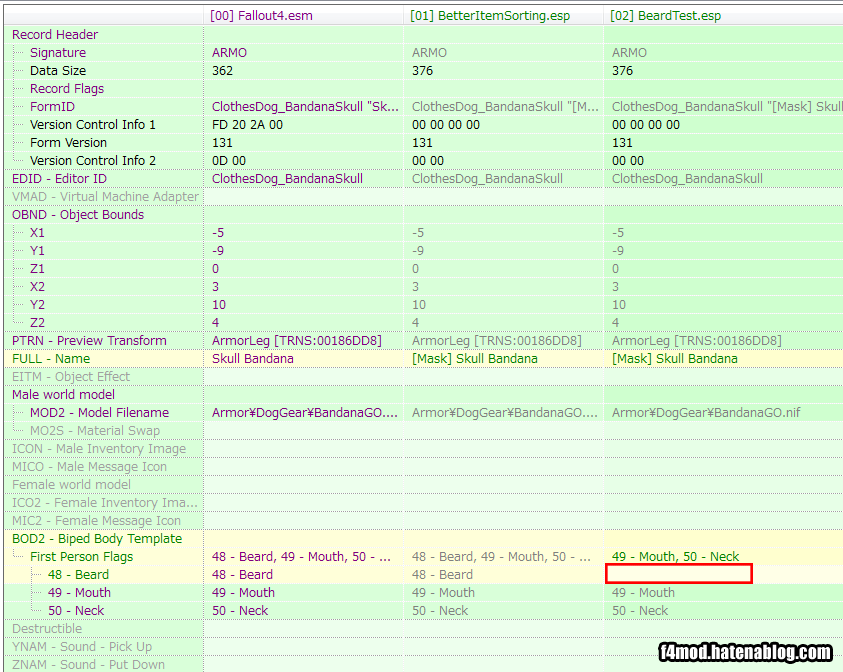Click Fallout4.esm X1 bounds value -5
843x672 pixels.
[218, 233]
